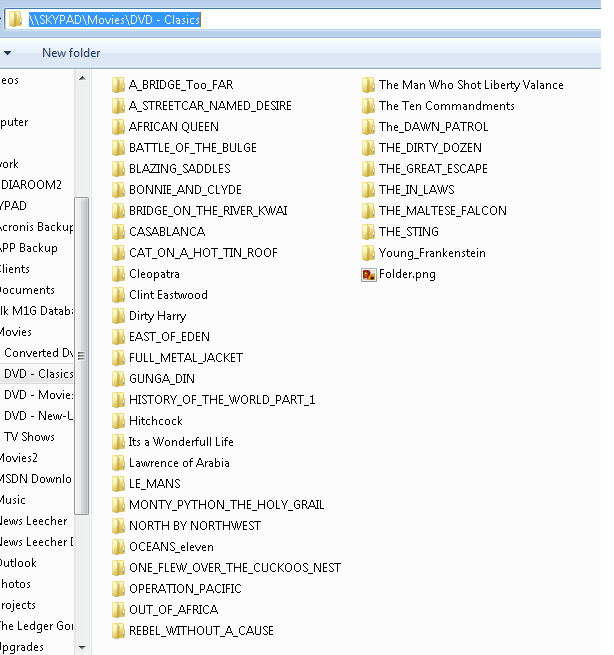Click the Clint Eastwood folder icon

point(118,294)
